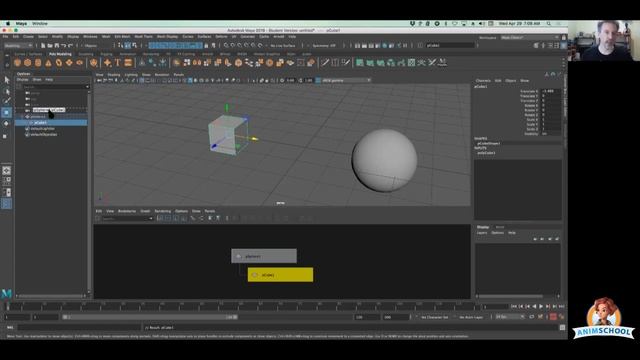Open the Mesh Tools menu
Viewport: 640px width, 360px height.
[143, 37]
